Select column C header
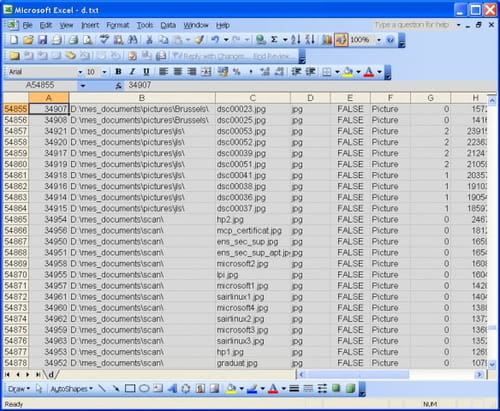This screenshot has width=500, height=411. click(253, 98)
